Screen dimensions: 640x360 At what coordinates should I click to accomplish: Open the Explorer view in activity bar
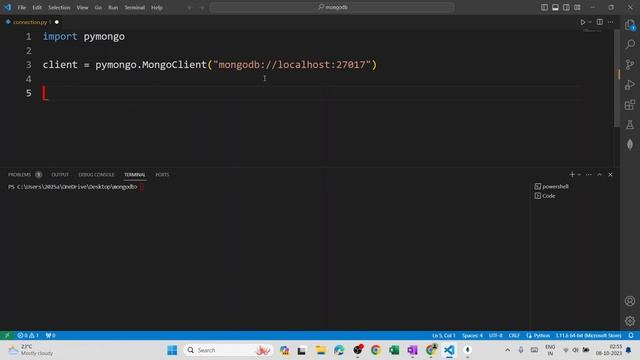pos(630,24)
